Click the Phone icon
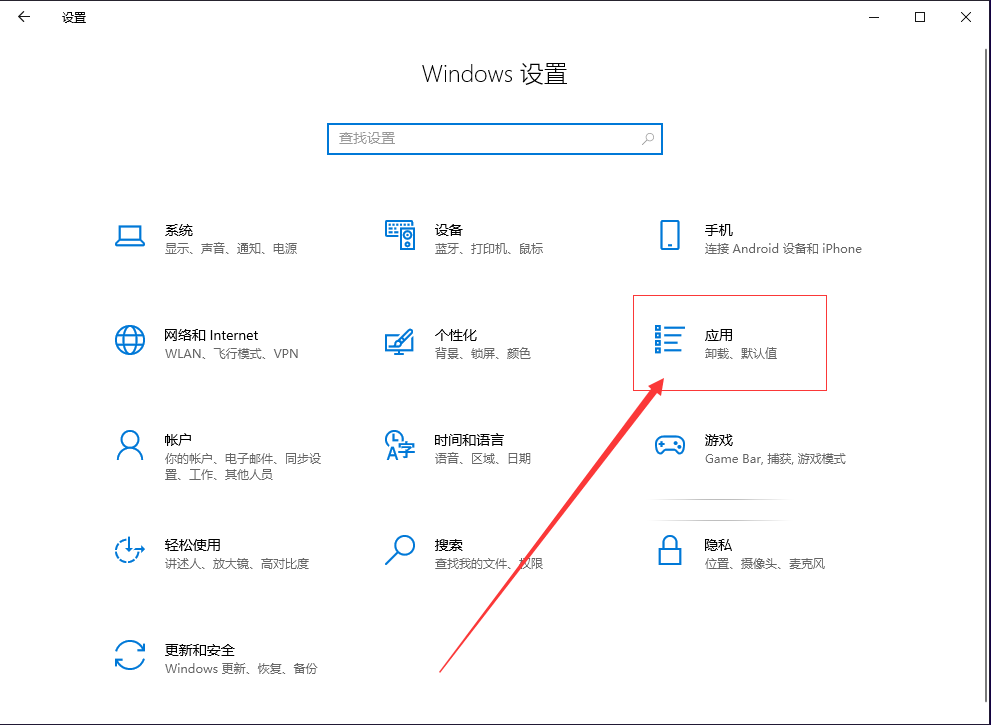The height and width of the screenshot is (725, 991). (670, 235)
